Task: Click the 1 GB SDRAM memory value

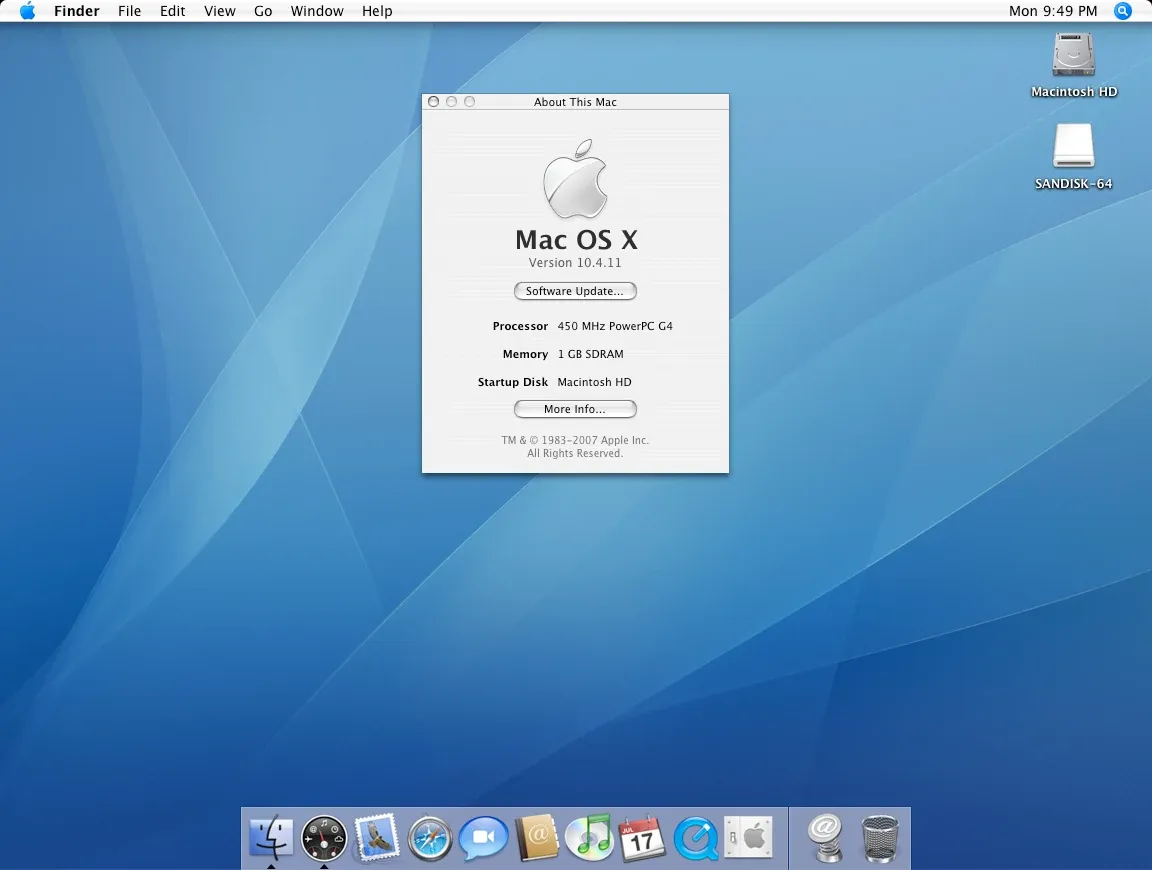Action: tap(591, 354)
